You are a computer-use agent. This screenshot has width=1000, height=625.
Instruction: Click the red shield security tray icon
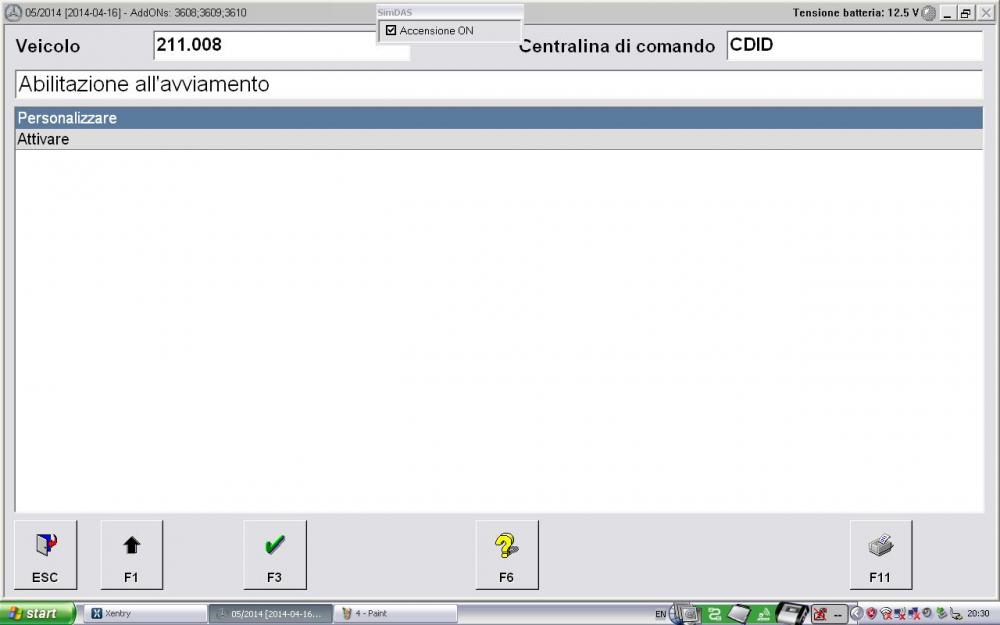coord(871,613)
